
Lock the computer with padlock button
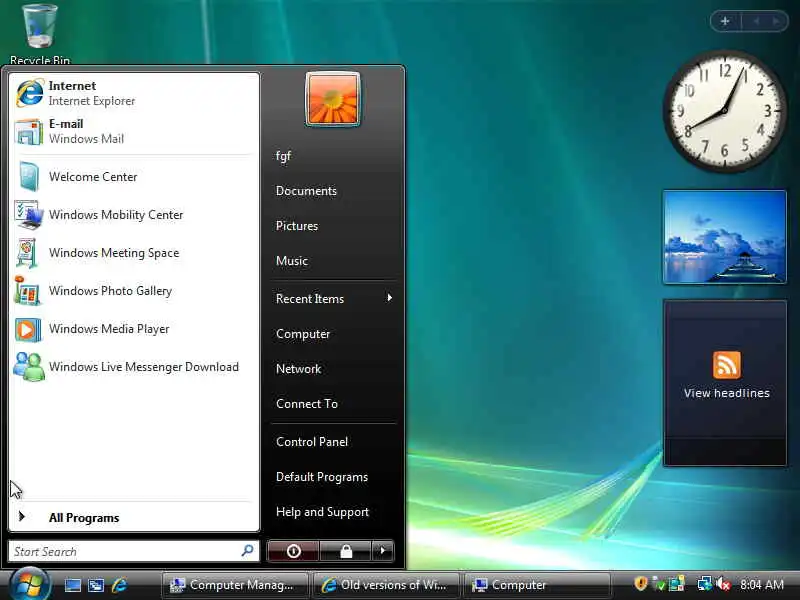[346, 551]
